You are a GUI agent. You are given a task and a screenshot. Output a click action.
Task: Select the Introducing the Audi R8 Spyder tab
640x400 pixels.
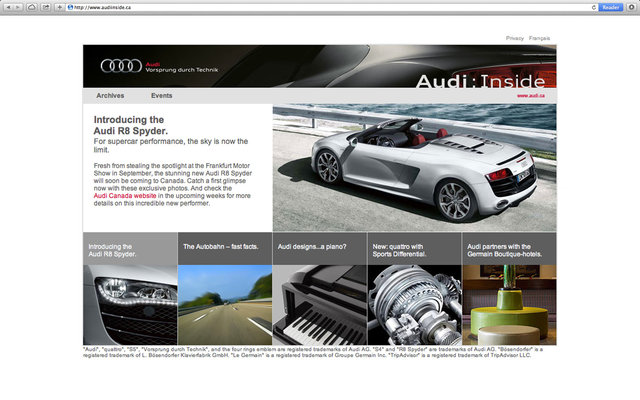130,249
